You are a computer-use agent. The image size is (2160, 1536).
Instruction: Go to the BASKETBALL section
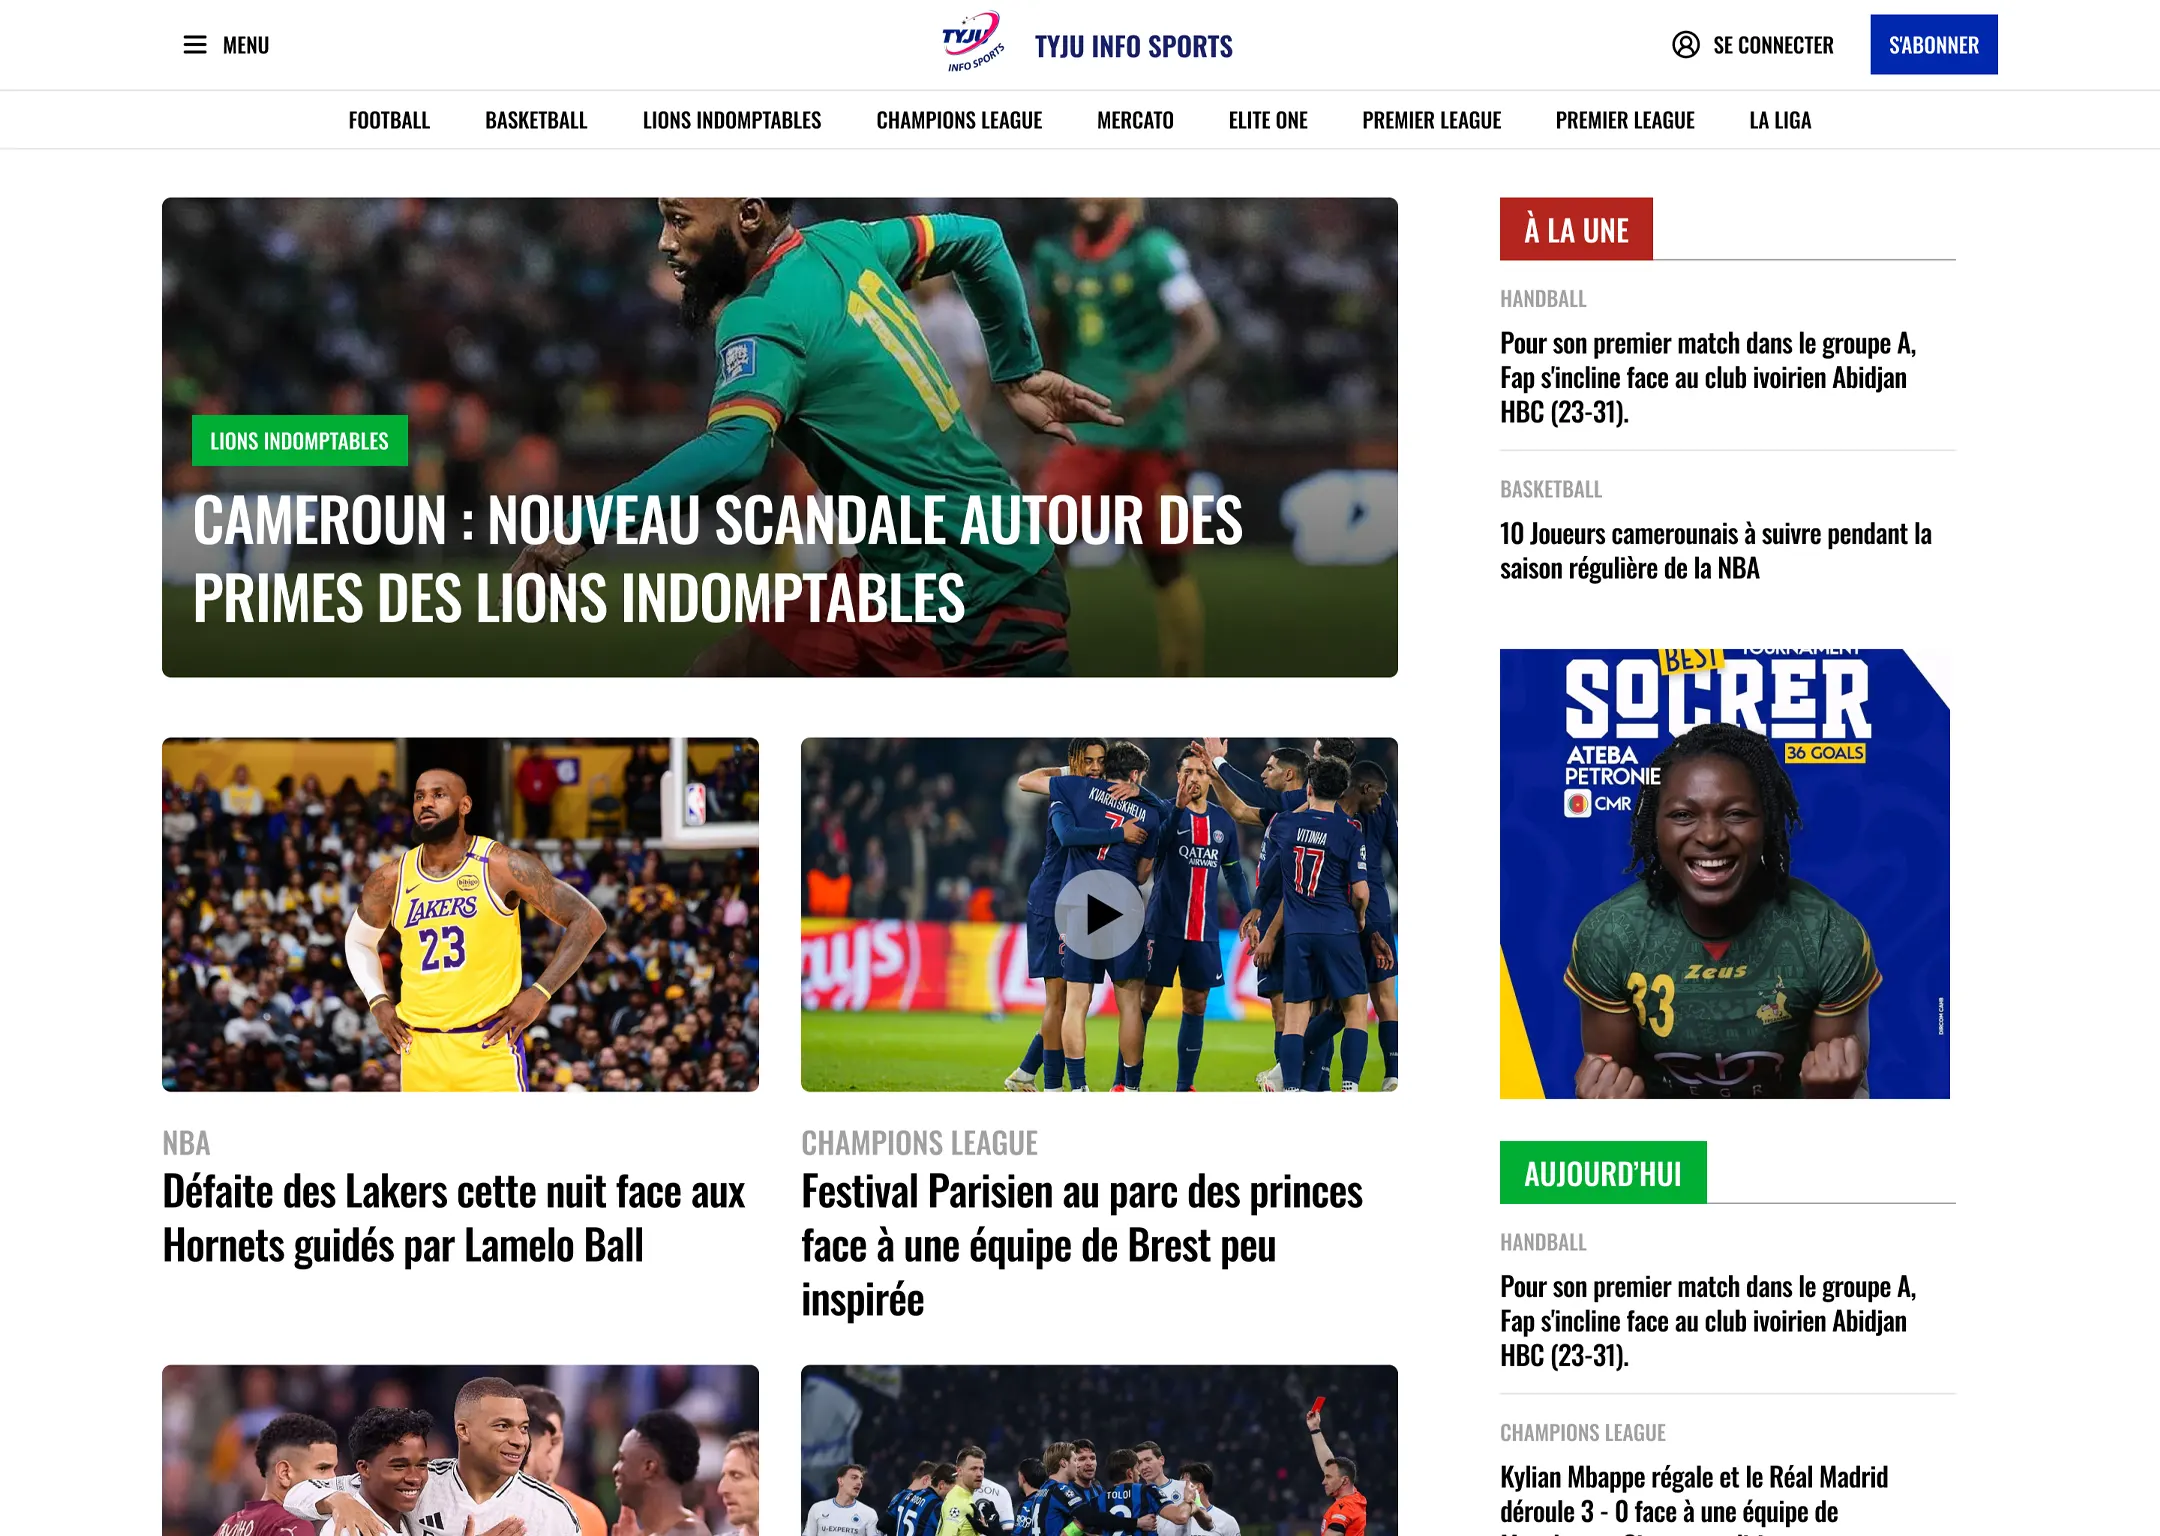(536, 120)
